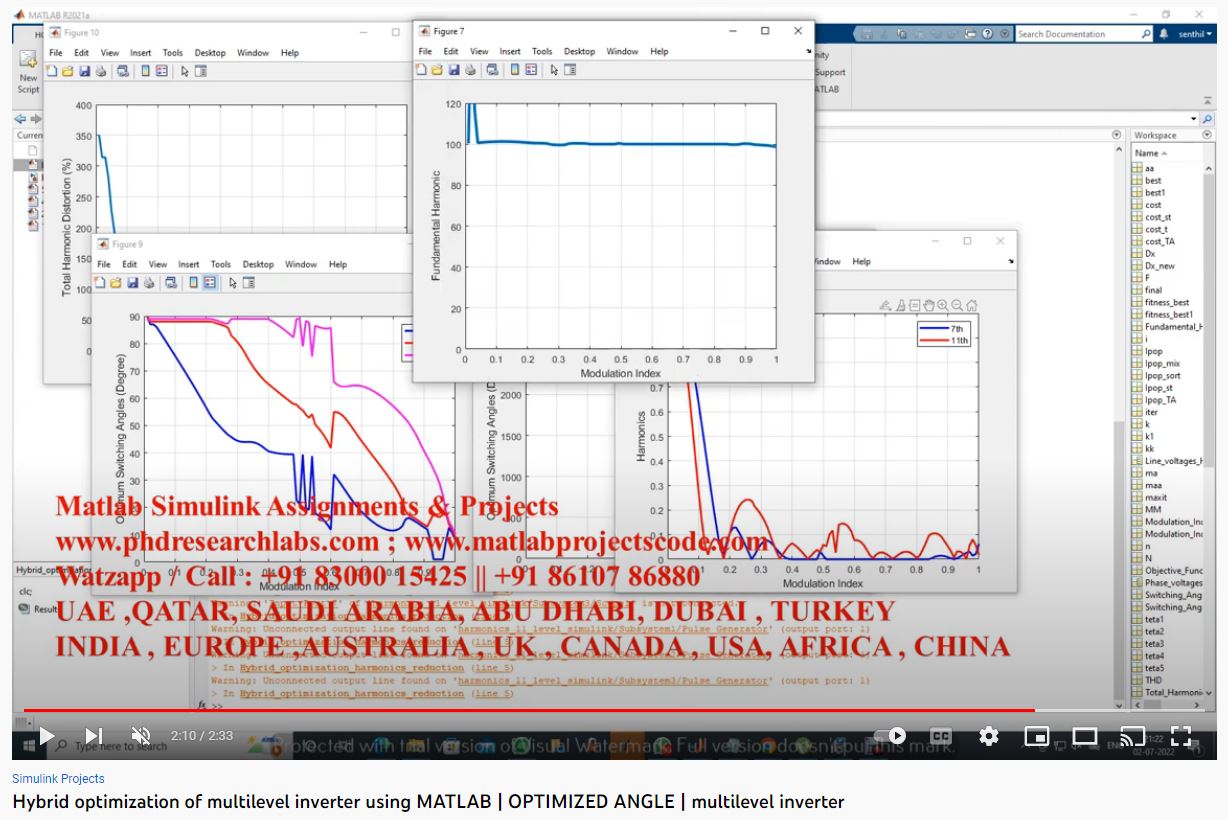Image resolution: width=1228 pixels, height=820 pixels.
Task: Click Open File icon in Figure 9 toolbar
Action: [116, 283]
